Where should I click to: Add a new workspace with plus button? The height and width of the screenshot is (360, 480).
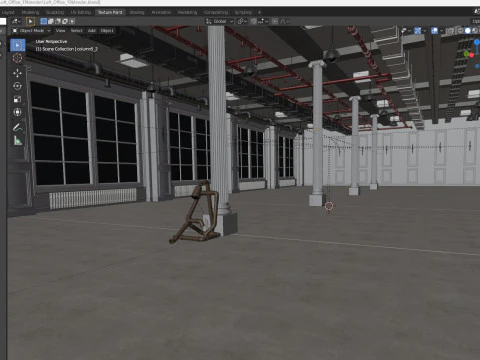tap(259, 12)
